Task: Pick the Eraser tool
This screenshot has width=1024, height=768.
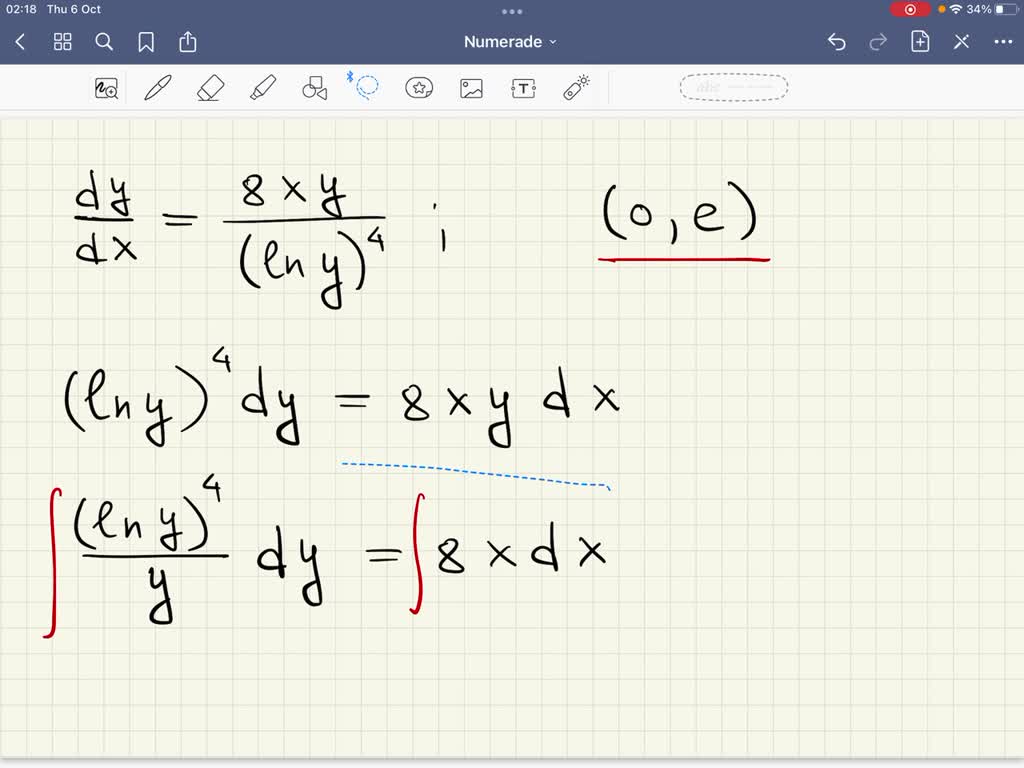Action: [x=209, y=88]
